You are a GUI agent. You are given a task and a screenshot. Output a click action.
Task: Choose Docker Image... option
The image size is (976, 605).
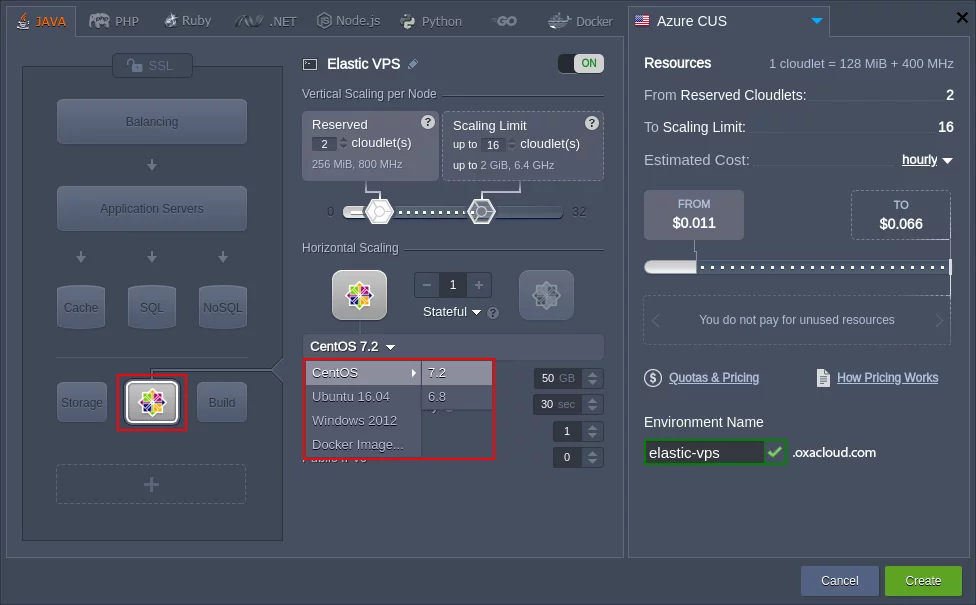(x=363, y=444)
